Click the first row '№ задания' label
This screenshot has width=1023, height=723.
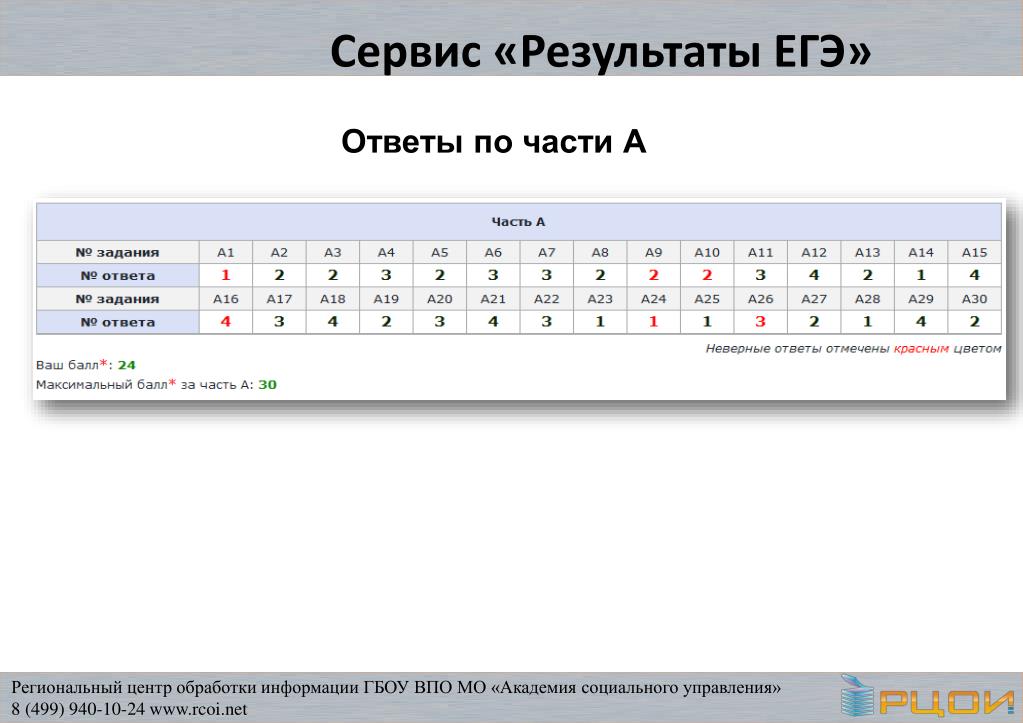pos(117,253)
